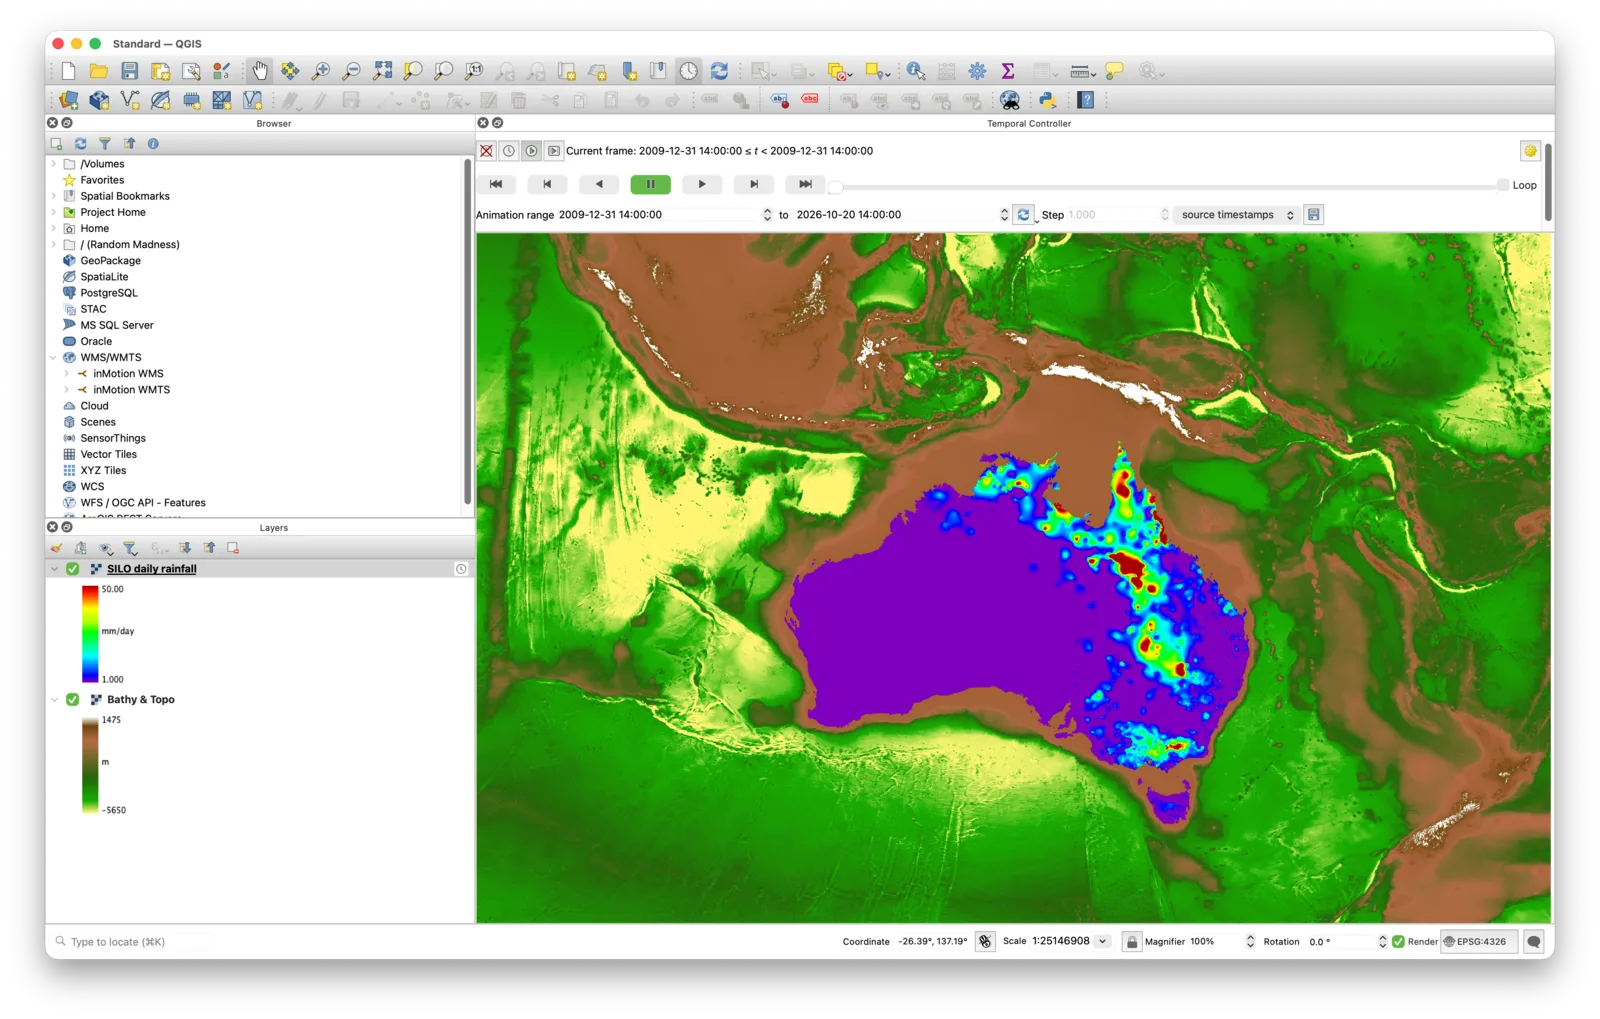Switch to fixed range temporal navigation mode
The image size is (1600, 1019).
(509, 151)
